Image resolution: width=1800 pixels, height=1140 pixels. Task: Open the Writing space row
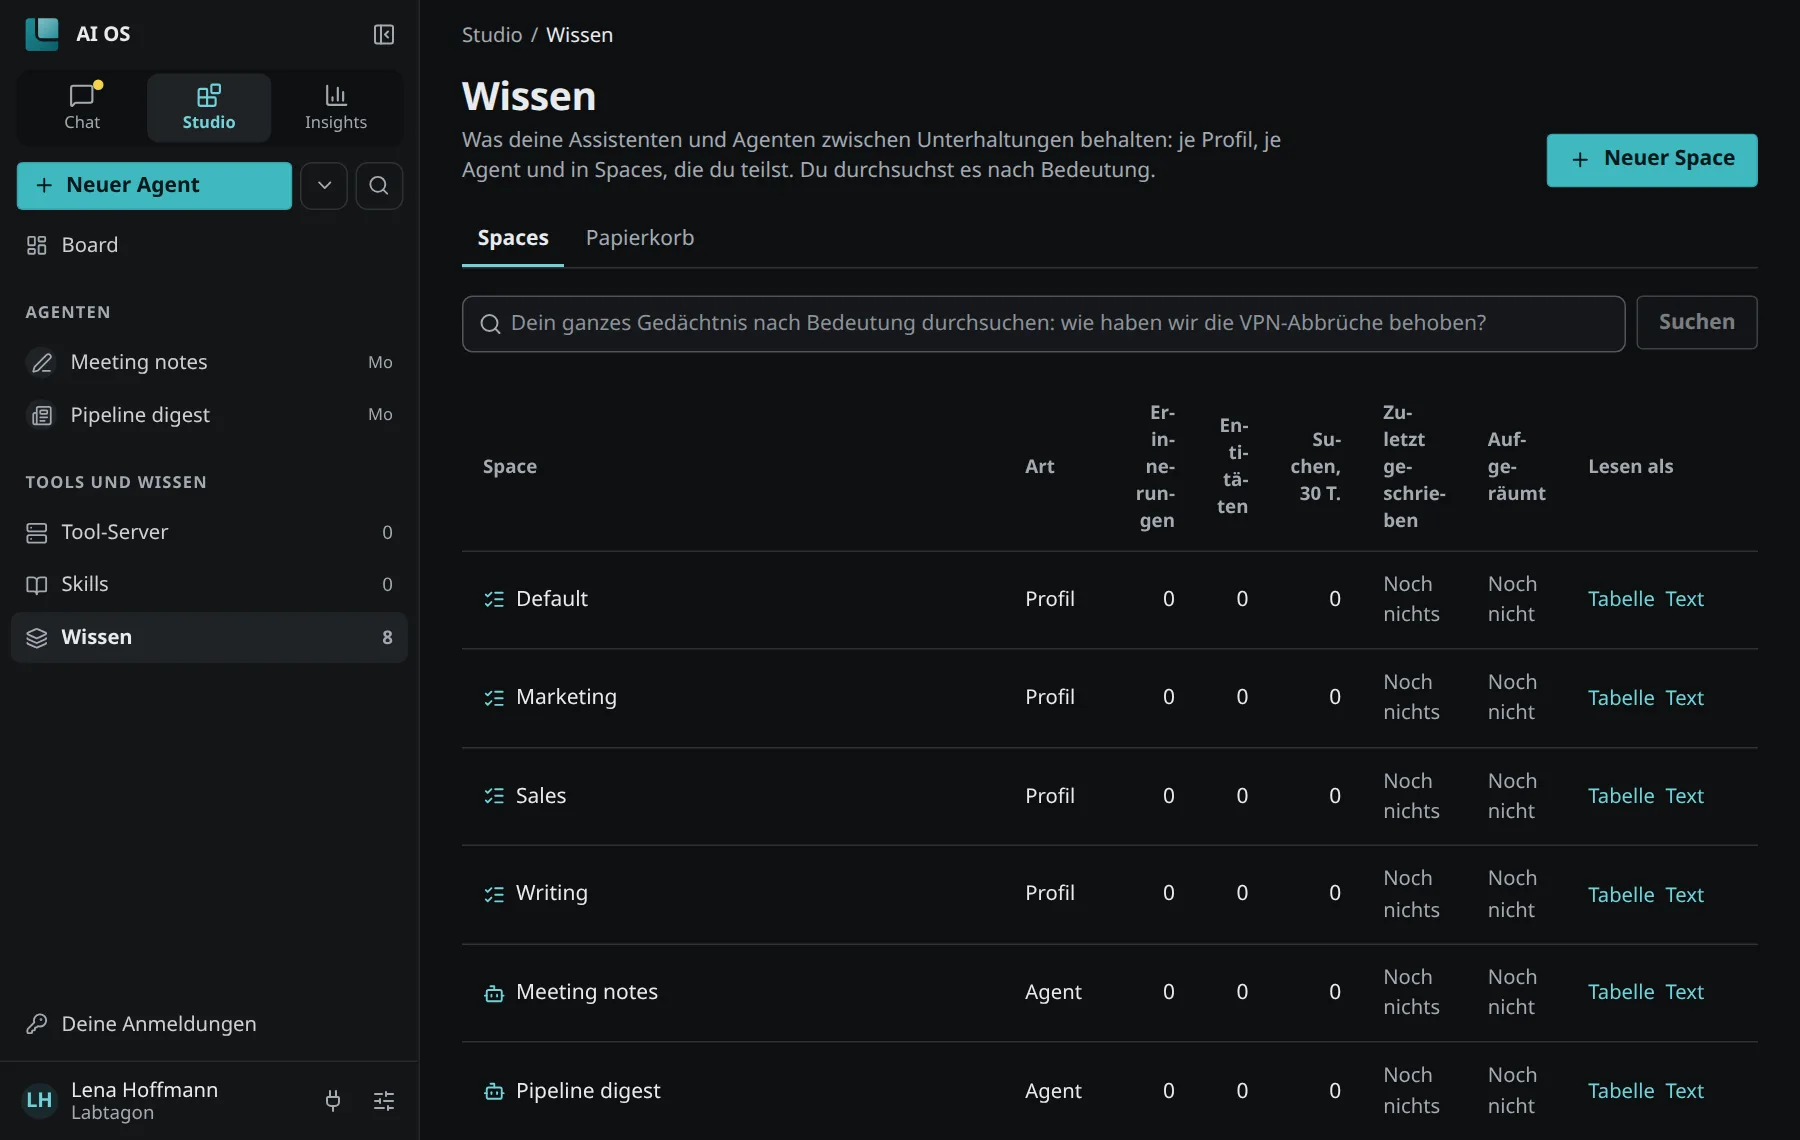click(1110, 895)
